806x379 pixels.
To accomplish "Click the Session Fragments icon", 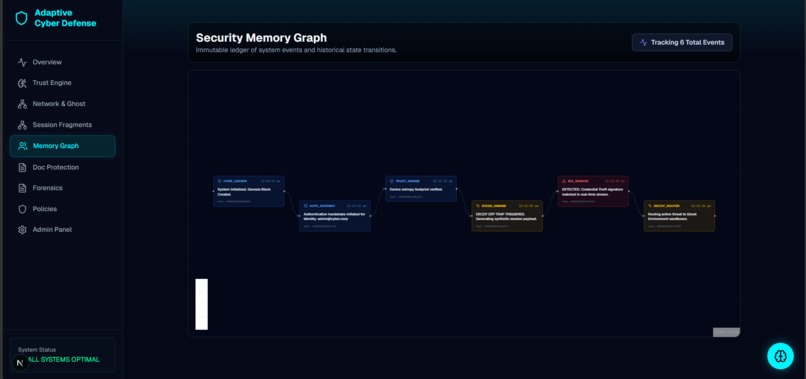I will click(22, 125).
